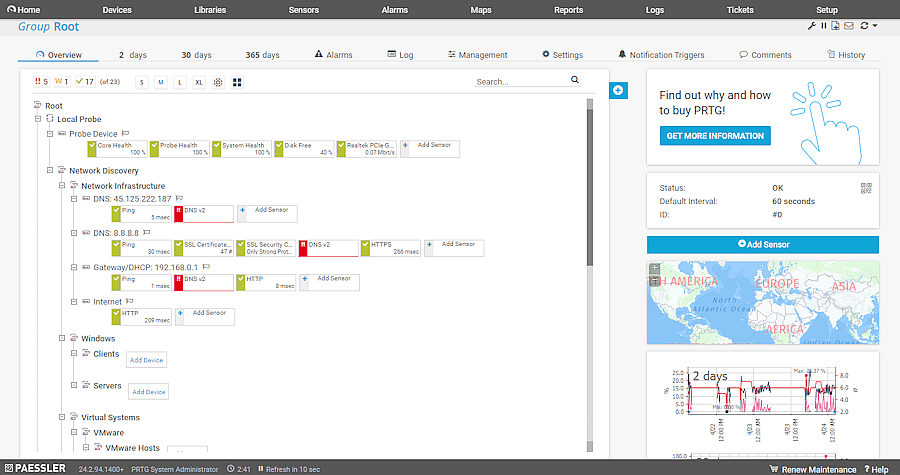Click the envelope email icon
The image size is (900, 475).
[849, 26]
